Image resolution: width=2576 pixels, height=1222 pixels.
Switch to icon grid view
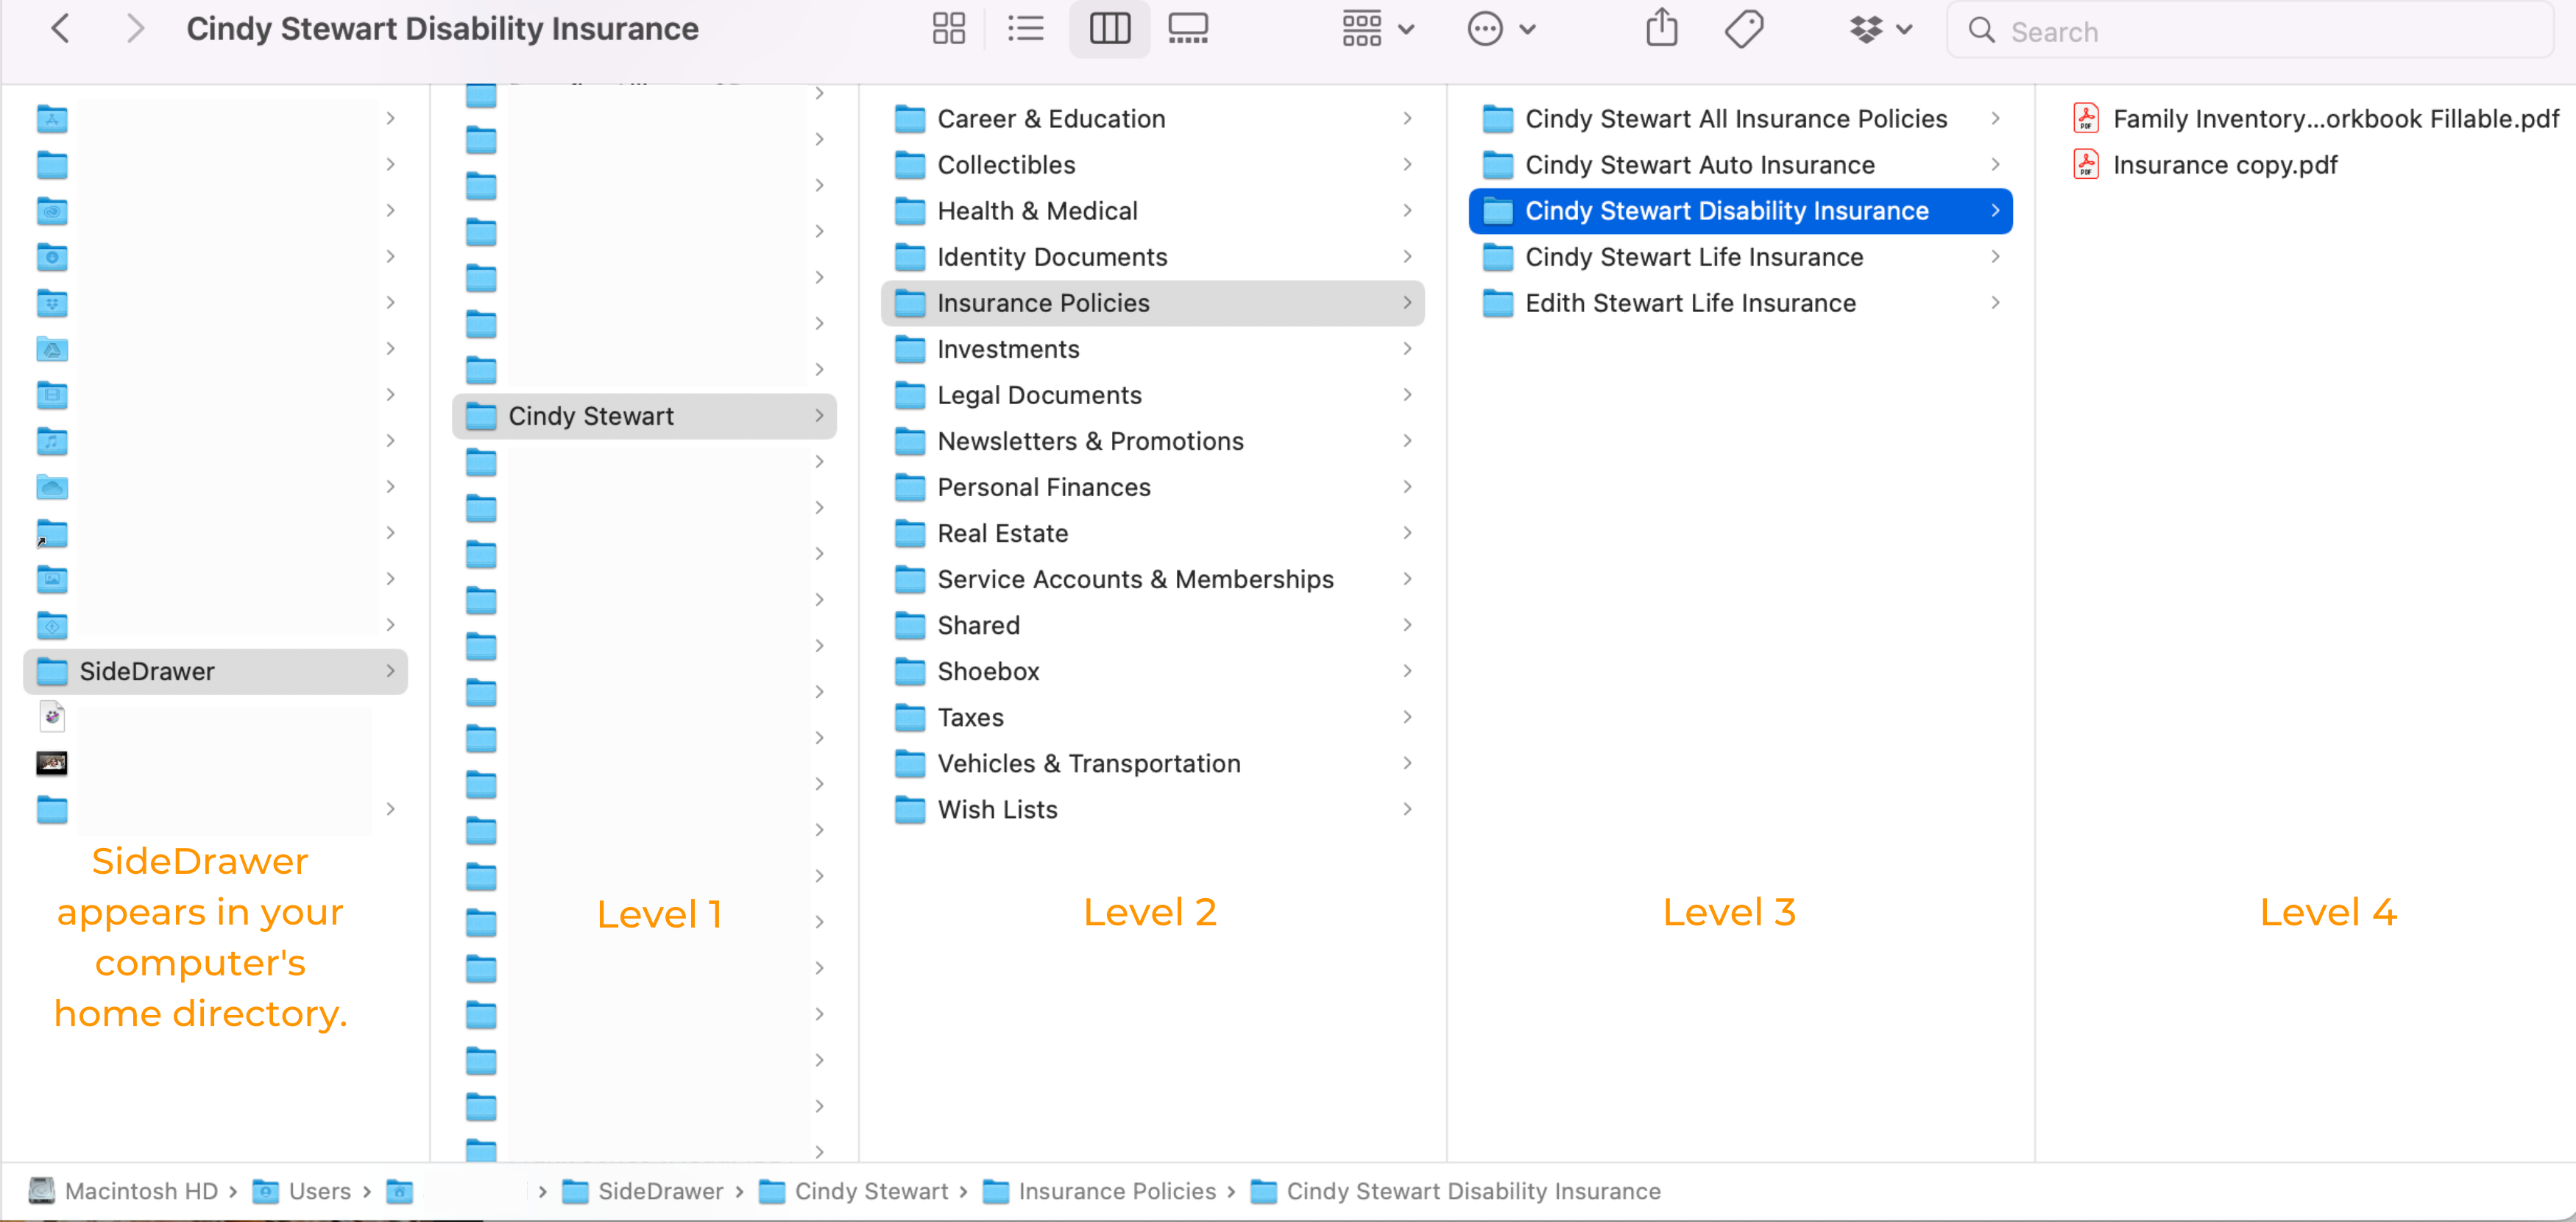[x=948, y=29]
